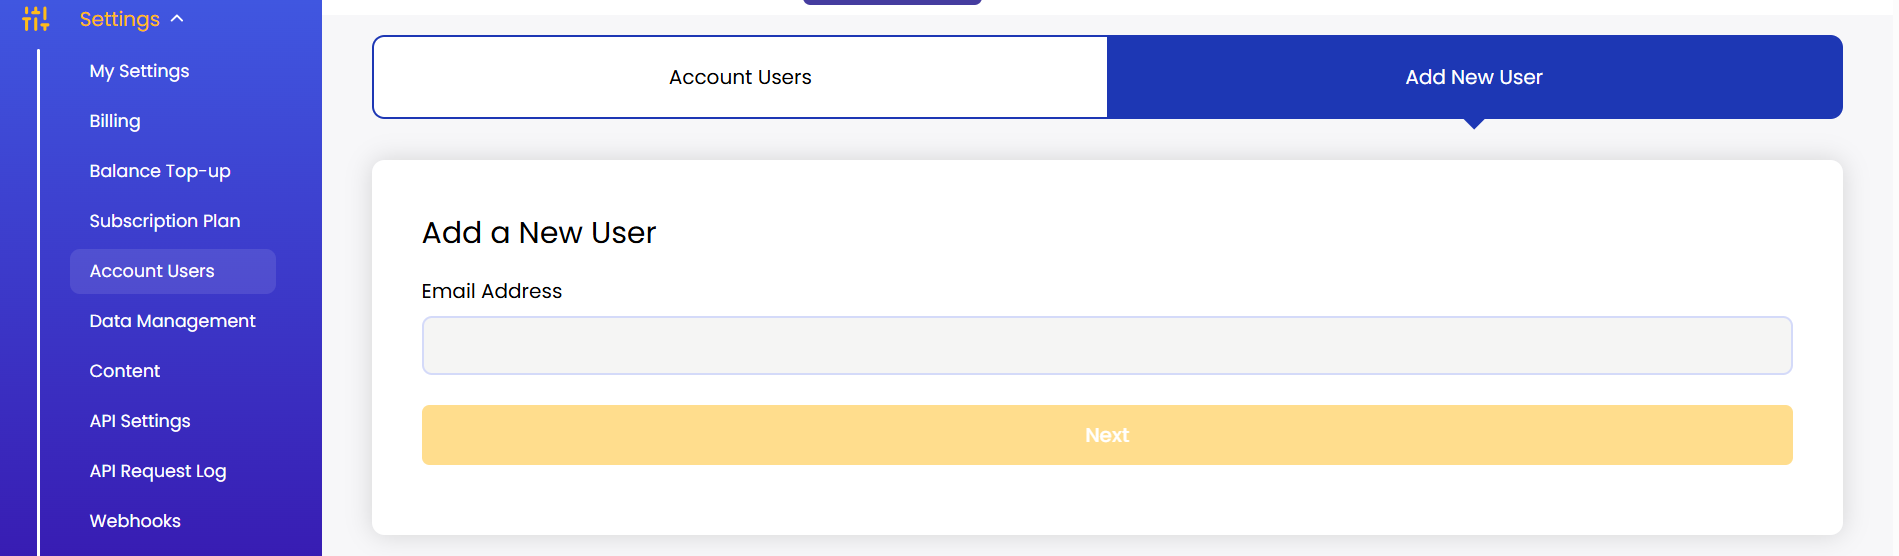Viewport: 1899px width, 556px height.
Task: View the API Request Log
Action: pyautogui.click(x=158, y=471)
